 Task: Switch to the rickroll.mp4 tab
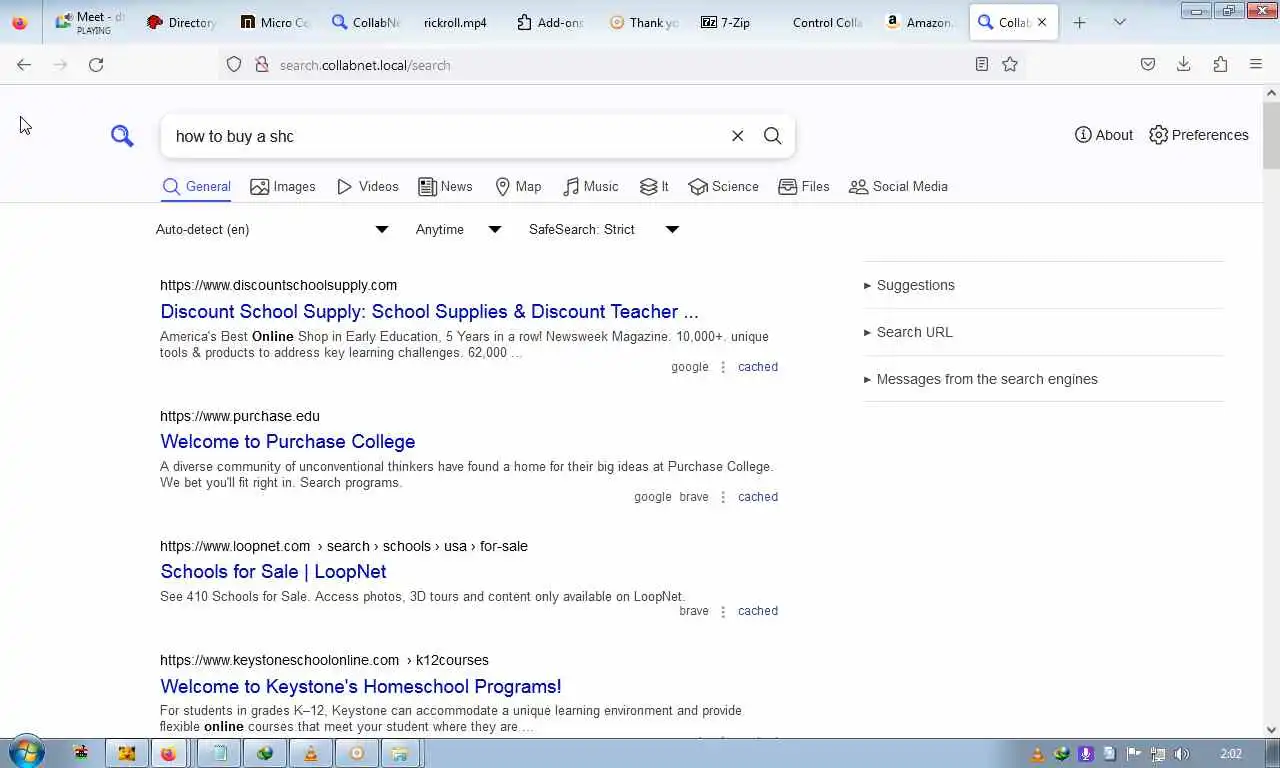(455, 22)
